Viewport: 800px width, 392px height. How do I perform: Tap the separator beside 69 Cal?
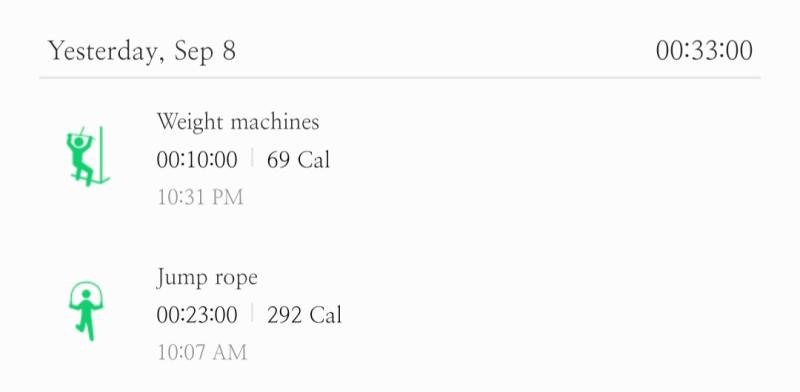click(252, 158)
